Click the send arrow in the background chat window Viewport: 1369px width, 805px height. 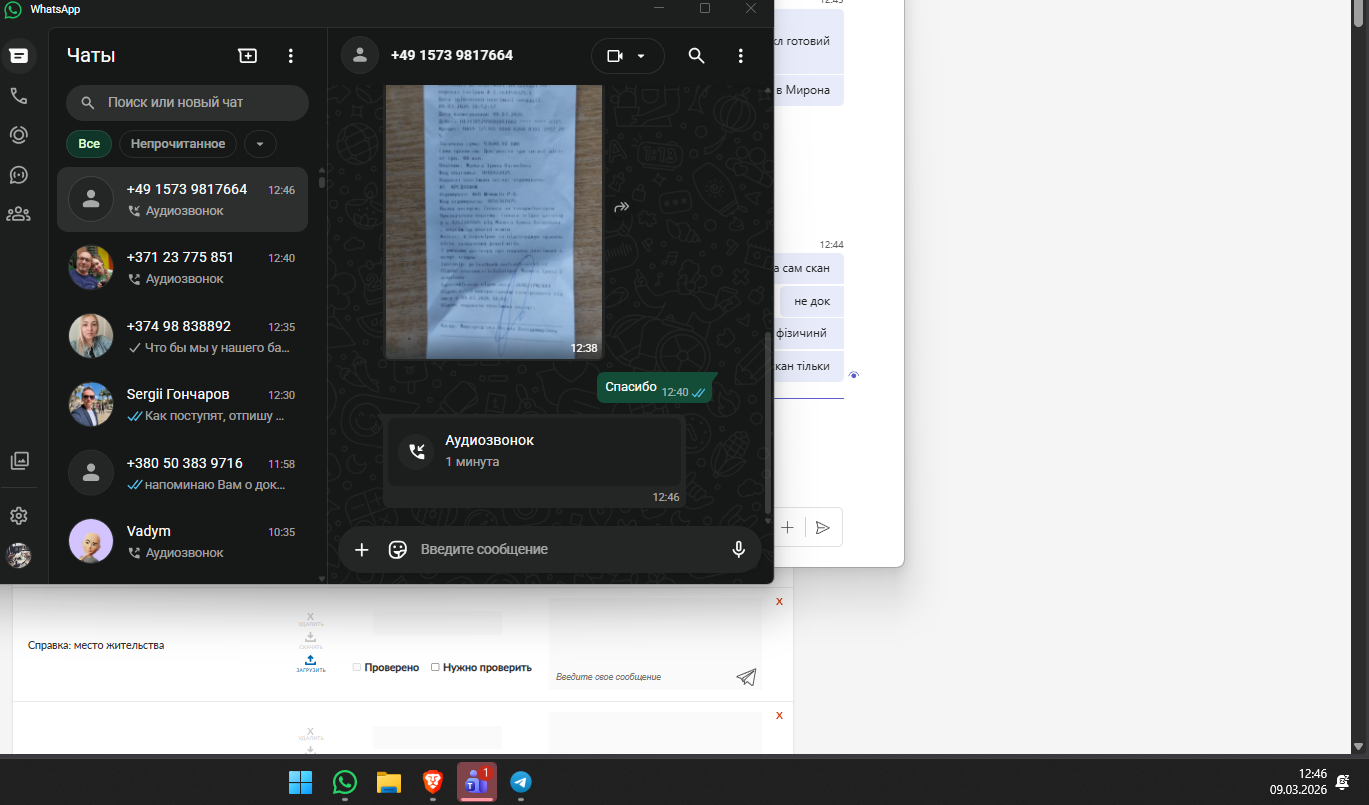tap(823, 527)
